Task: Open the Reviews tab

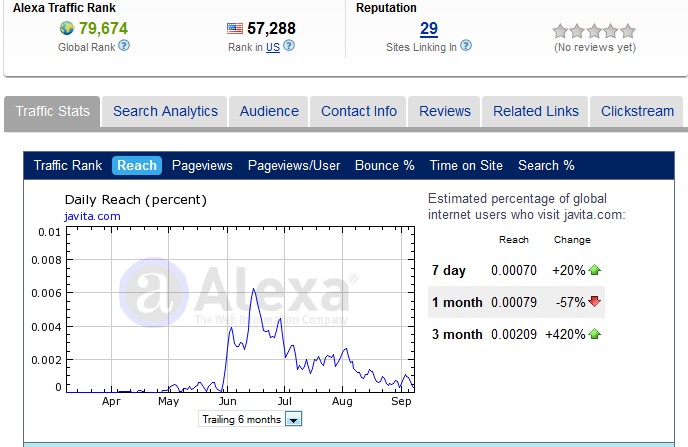Action: click(444, 111)
